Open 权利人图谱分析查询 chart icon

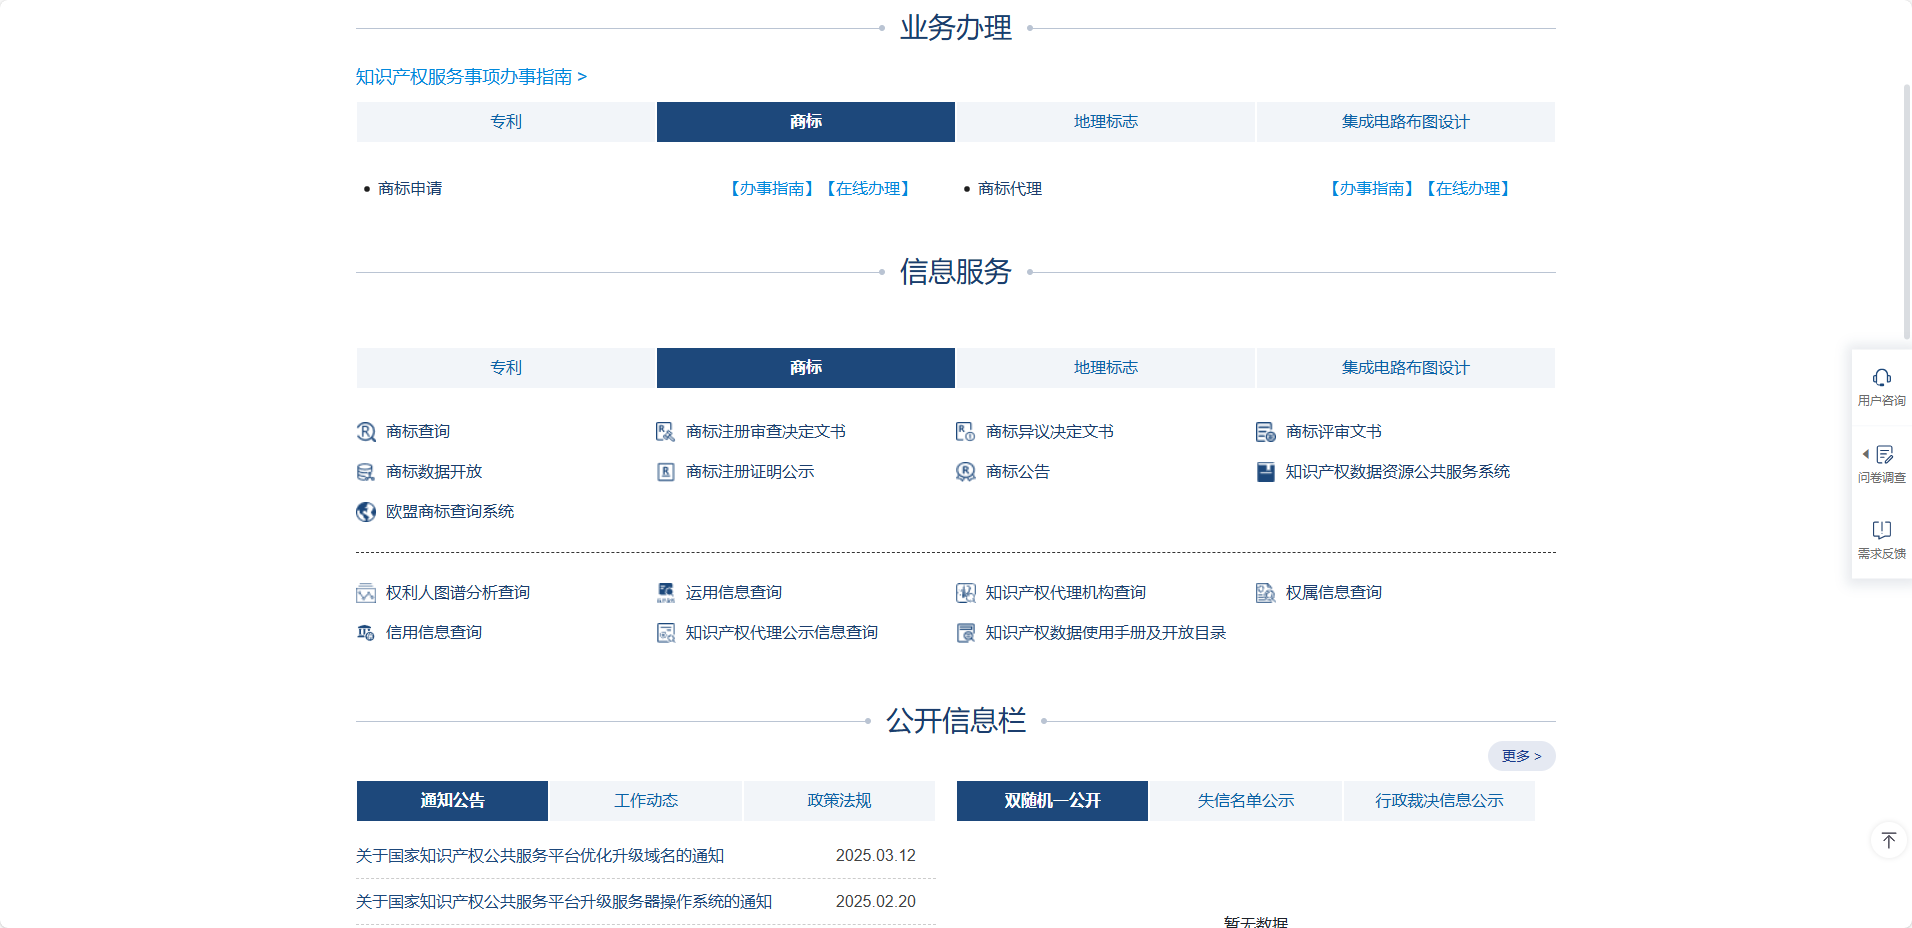pyautogui.click(x=366, y=592)
